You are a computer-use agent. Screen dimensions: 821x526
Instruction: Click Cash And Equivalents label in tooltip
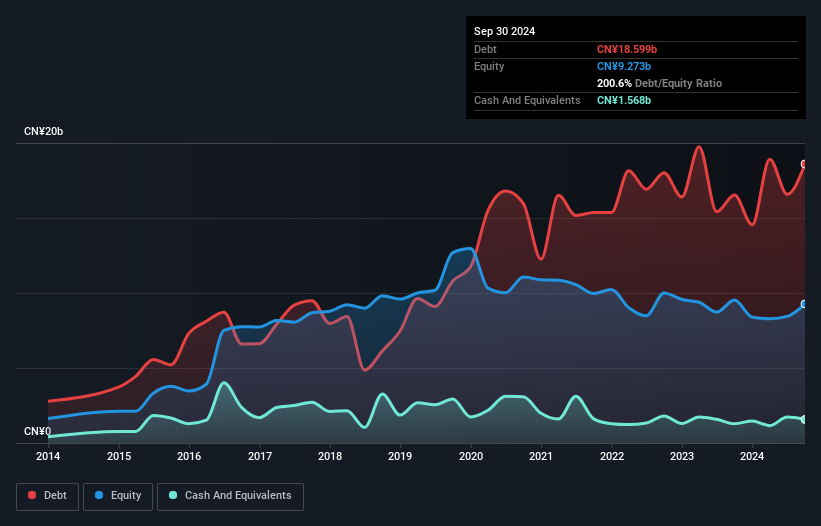click(527, 100)
